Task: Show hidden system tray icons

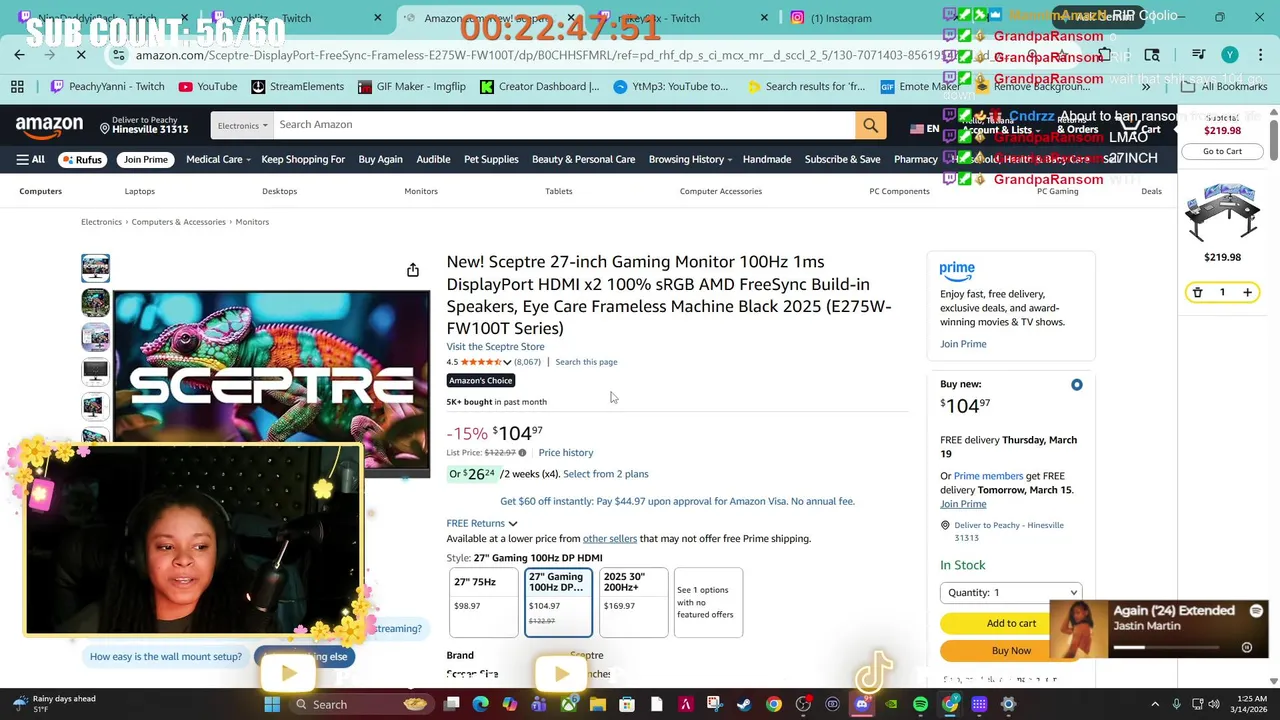Action: click(1155, 704)
